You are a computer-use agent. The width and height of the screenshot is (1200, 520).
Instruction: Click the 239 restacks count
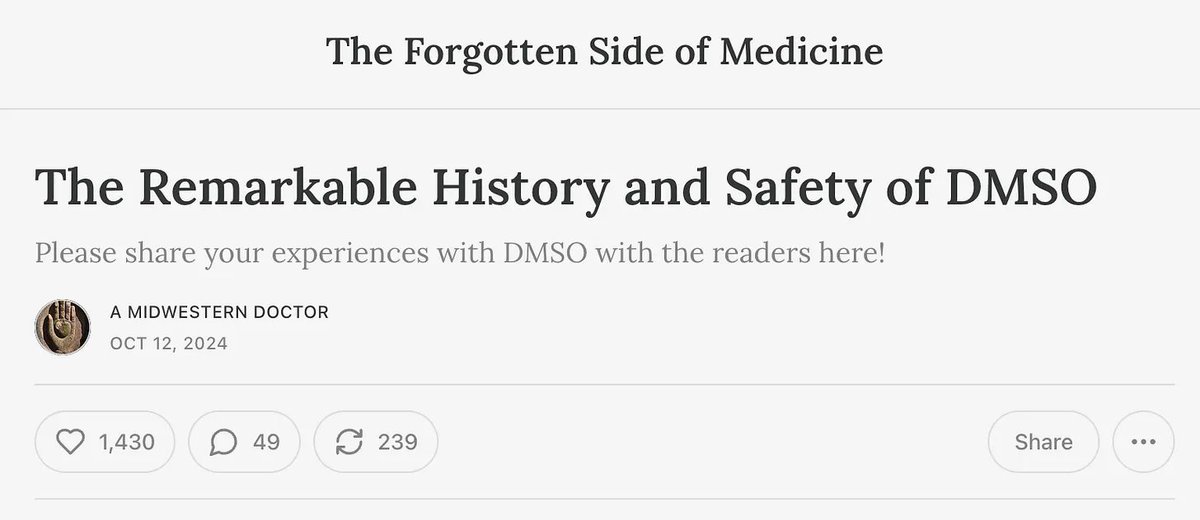[x=397, y=441]
